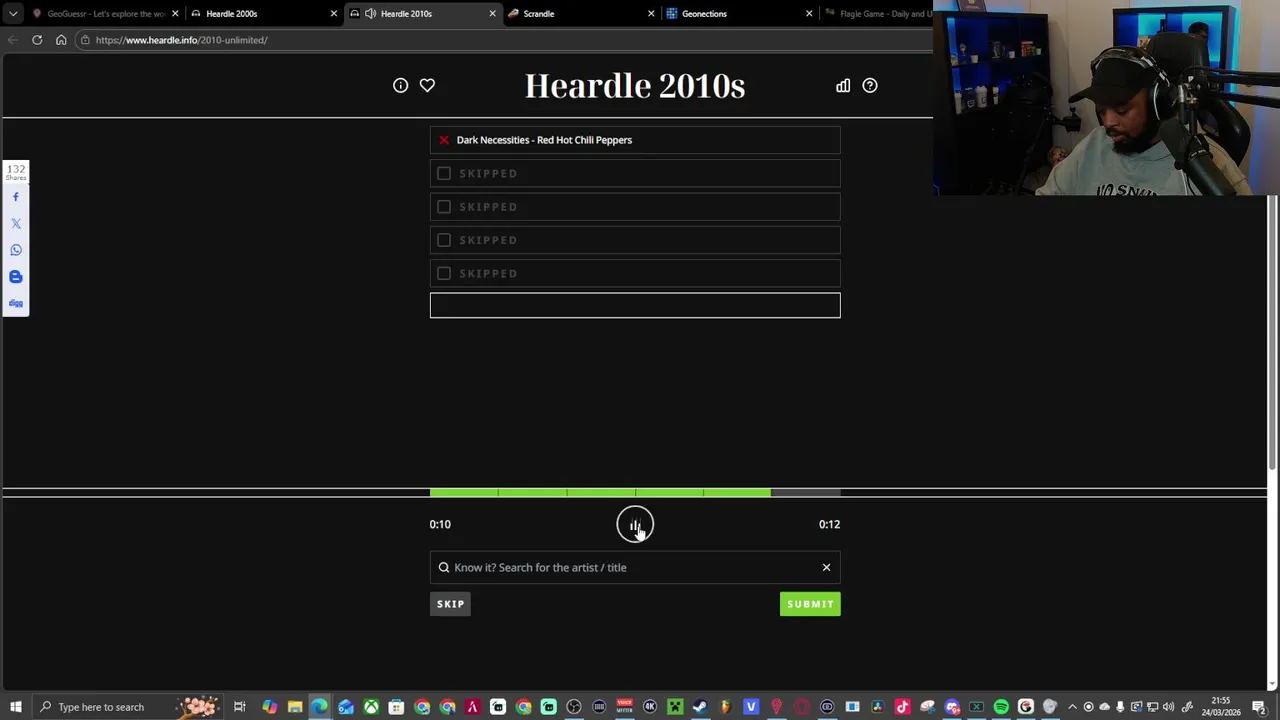Viewport: 1280px width, 720px height.
Task: Click the green SUBMIT button
Action: pyautogui.click(x=810, y=604)
